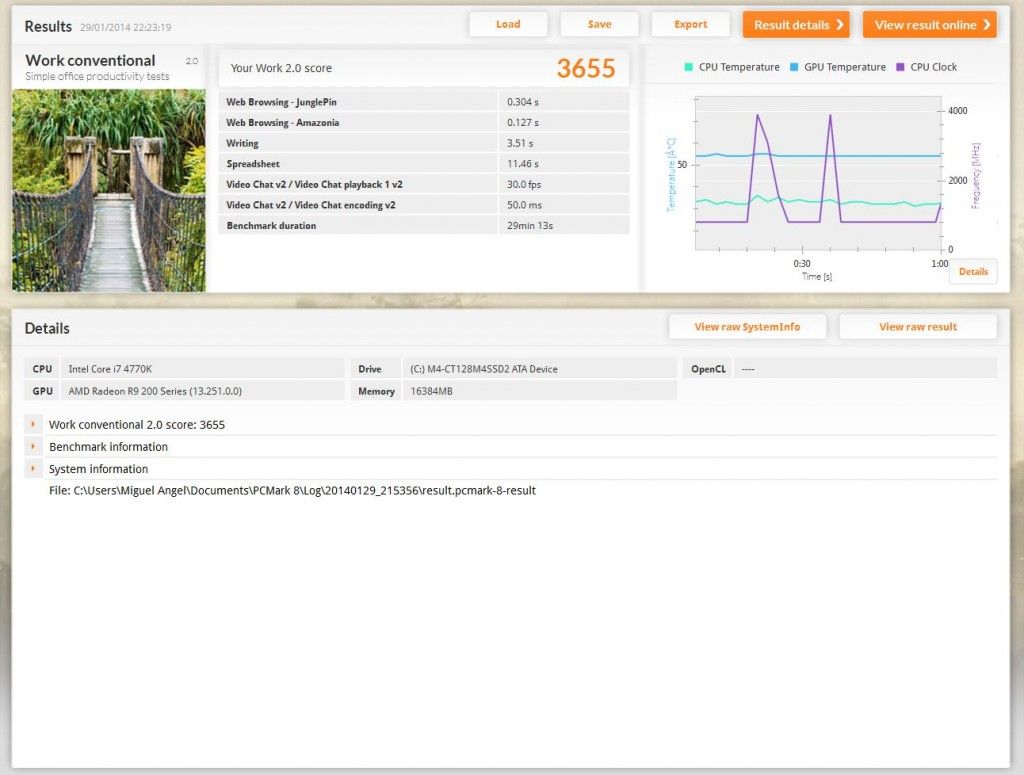Click the AMD Radeon R9 200 Series value
This screenshot has width=1024, height=775.
coord(155,391)
